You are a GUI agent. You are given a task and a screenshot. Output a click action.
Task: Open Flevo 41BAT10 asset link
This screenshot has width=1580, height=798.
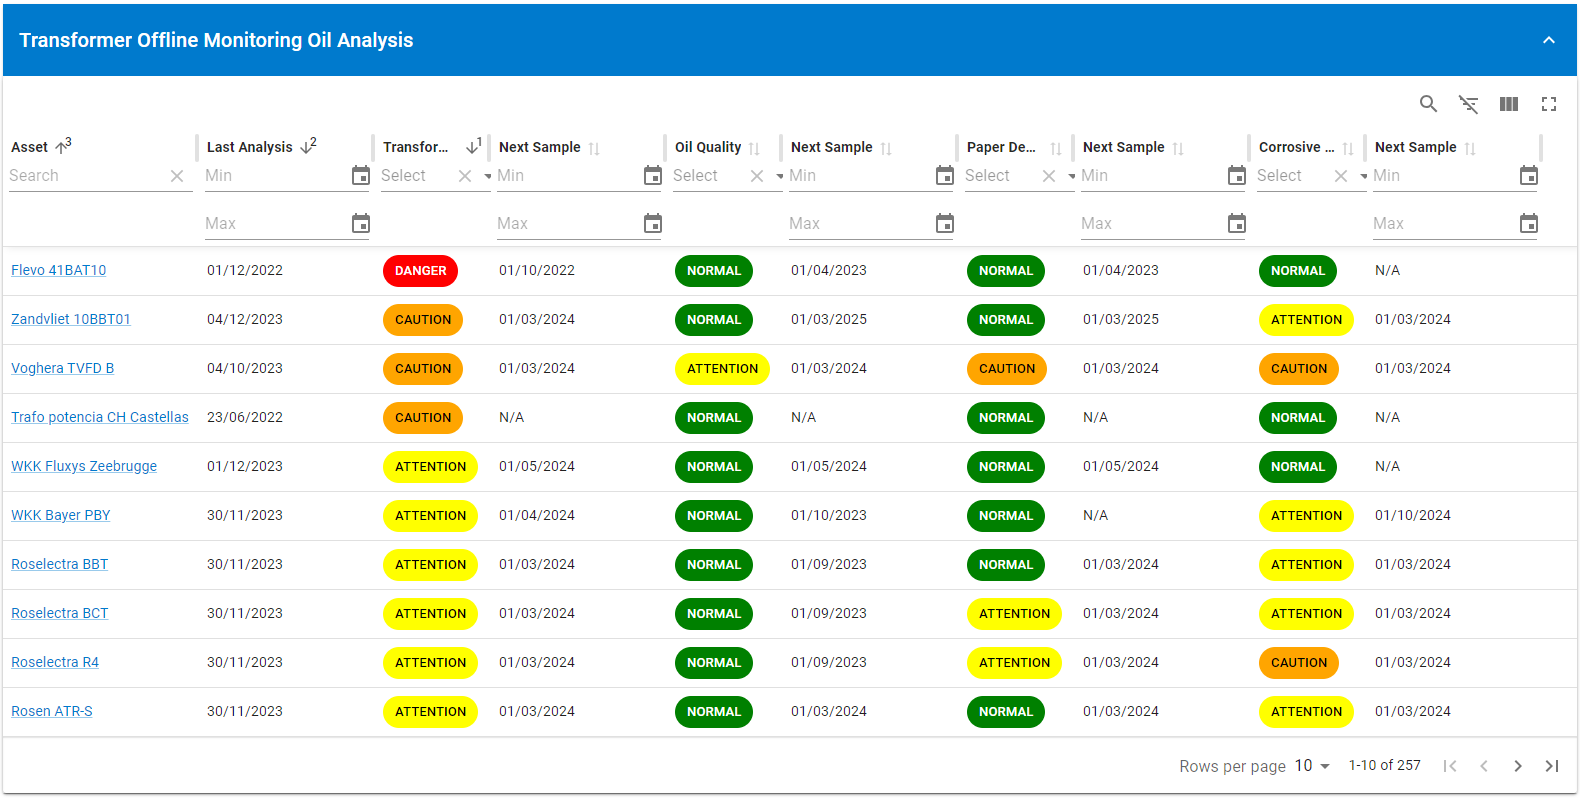tap(58, 271)
